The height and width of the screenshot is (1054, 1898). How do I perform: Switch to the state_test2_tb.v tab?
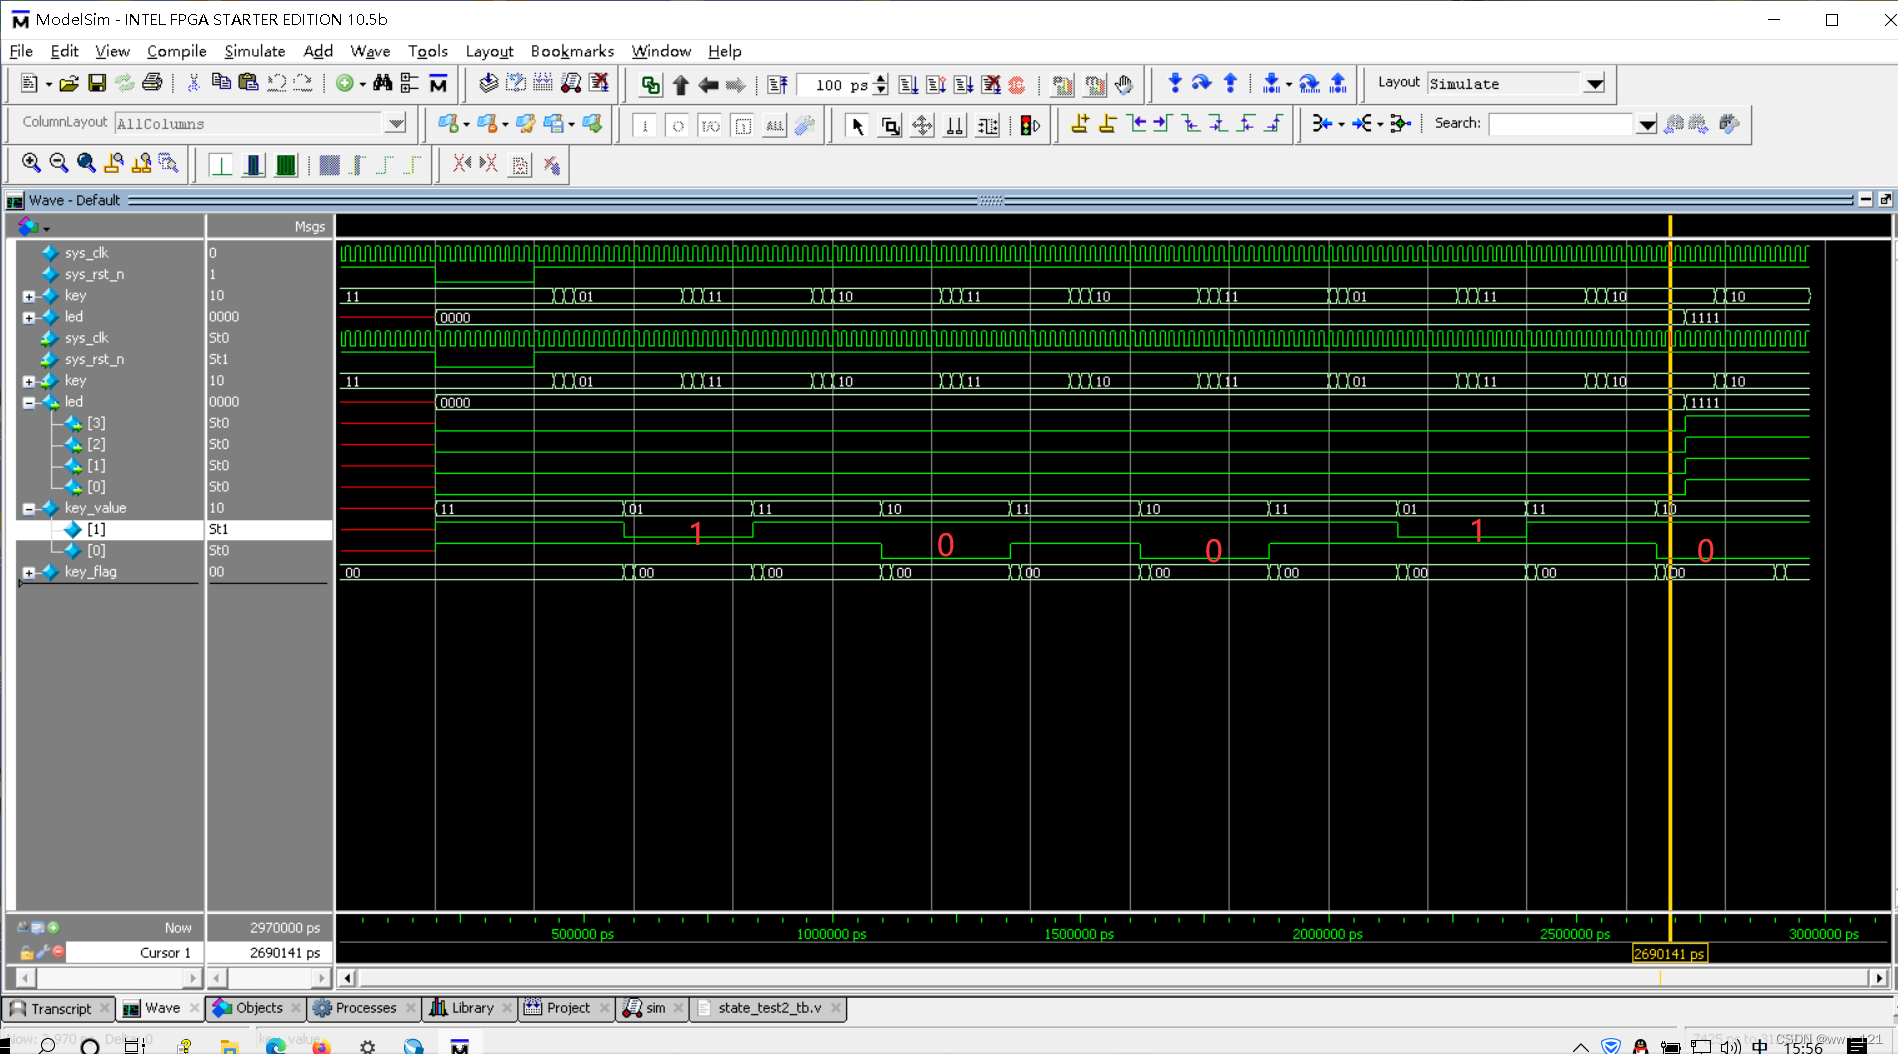[x=769, y=1008]
